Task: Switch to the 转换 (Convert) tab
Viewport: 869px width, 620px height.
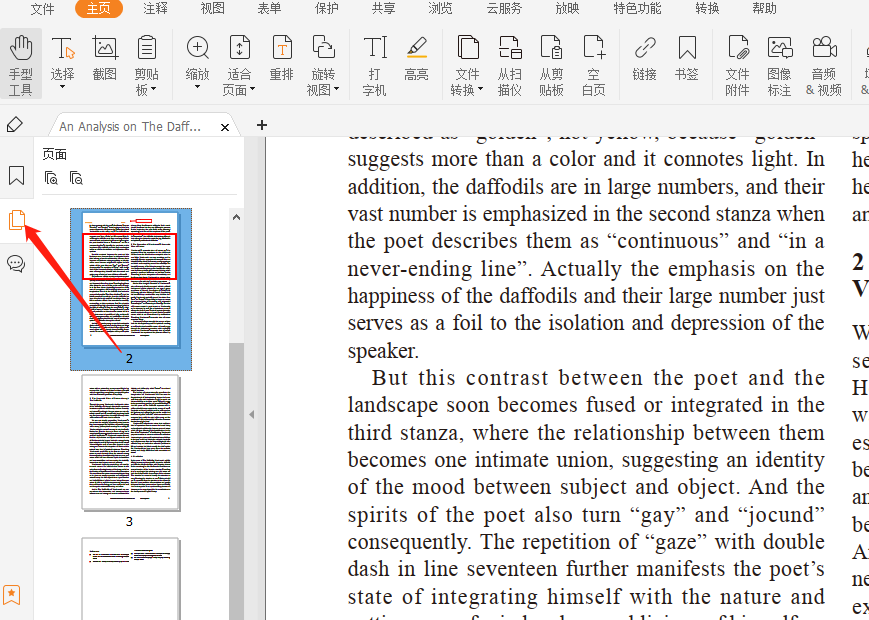Action: click(x=707, y=9)
